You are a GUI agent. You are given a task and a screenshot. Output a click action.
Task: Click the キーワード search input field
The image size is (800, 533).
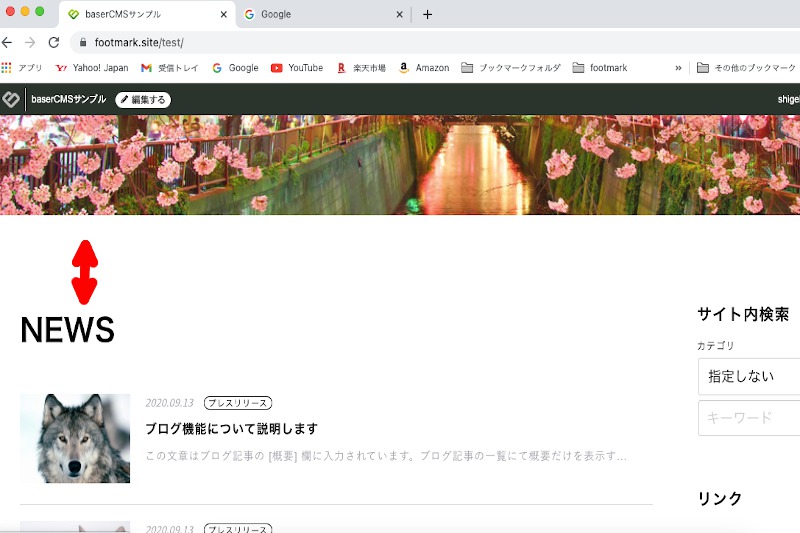pyautogui.click(x=750, y=418)
